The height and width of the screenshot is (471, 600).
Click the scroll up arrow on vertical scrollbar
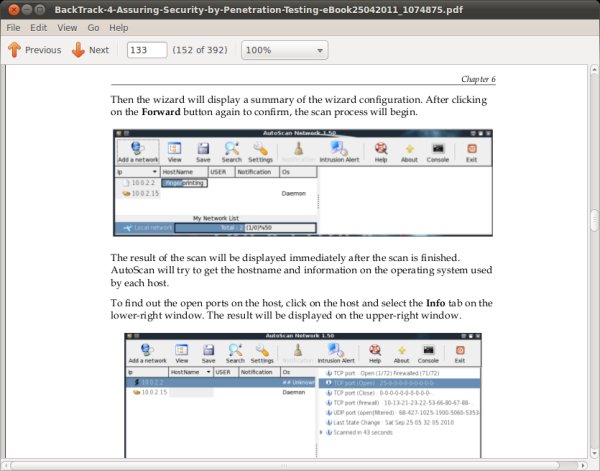click(594, 70)
